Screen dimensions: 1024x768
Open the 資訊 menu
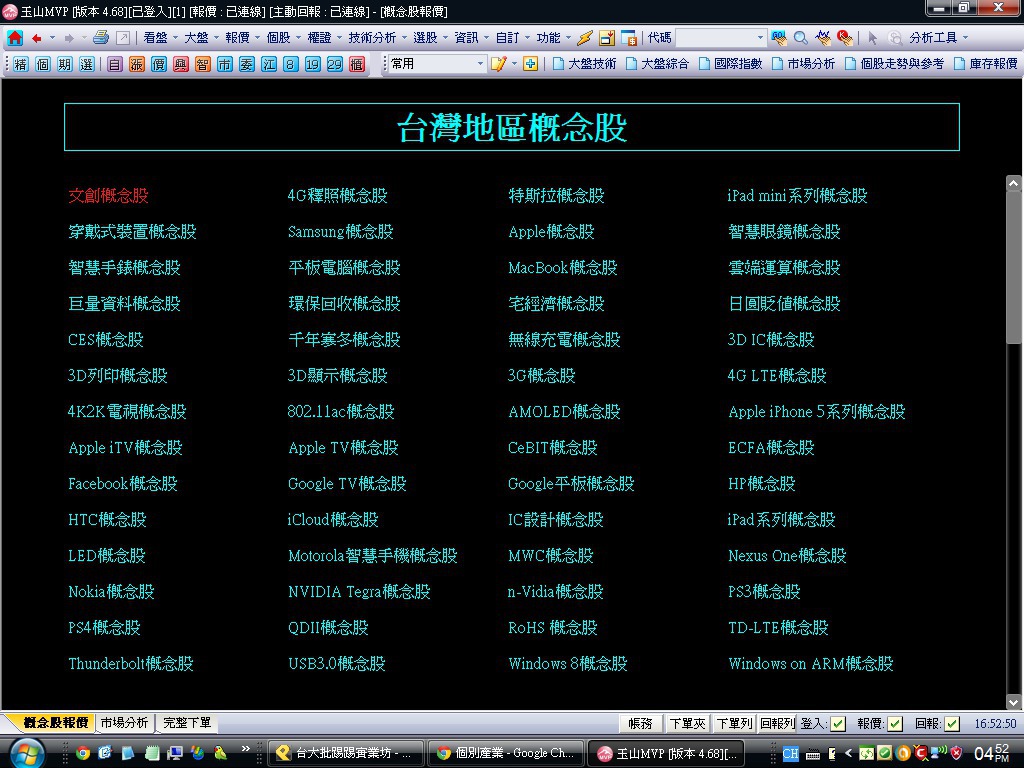(x=472, y=38)
